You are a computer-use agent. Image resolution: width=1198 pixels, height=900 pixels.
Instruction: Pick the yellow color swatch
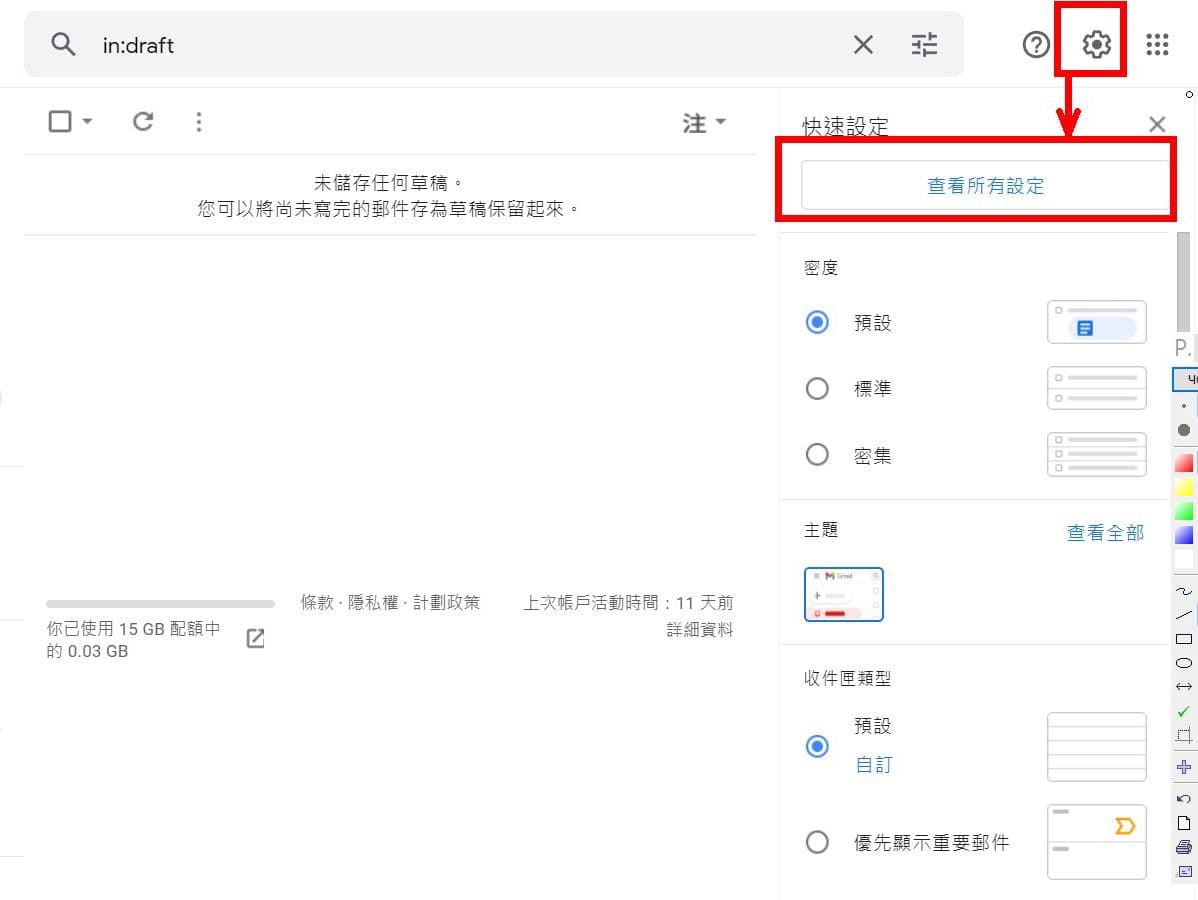click(1183, 487)
